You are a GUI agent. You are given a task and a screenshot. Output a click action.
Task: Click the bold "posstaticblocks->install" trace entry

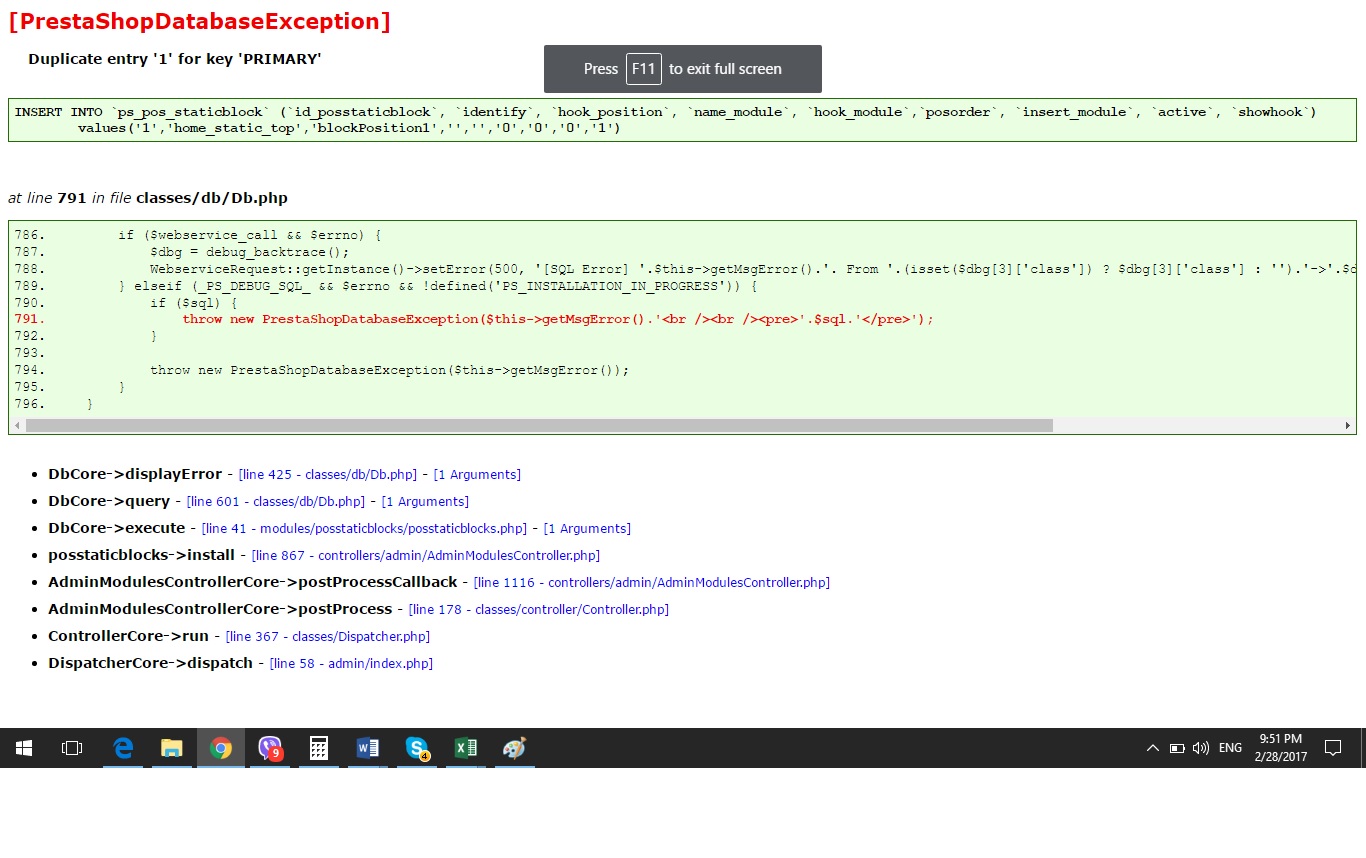[x=142, y=555]
